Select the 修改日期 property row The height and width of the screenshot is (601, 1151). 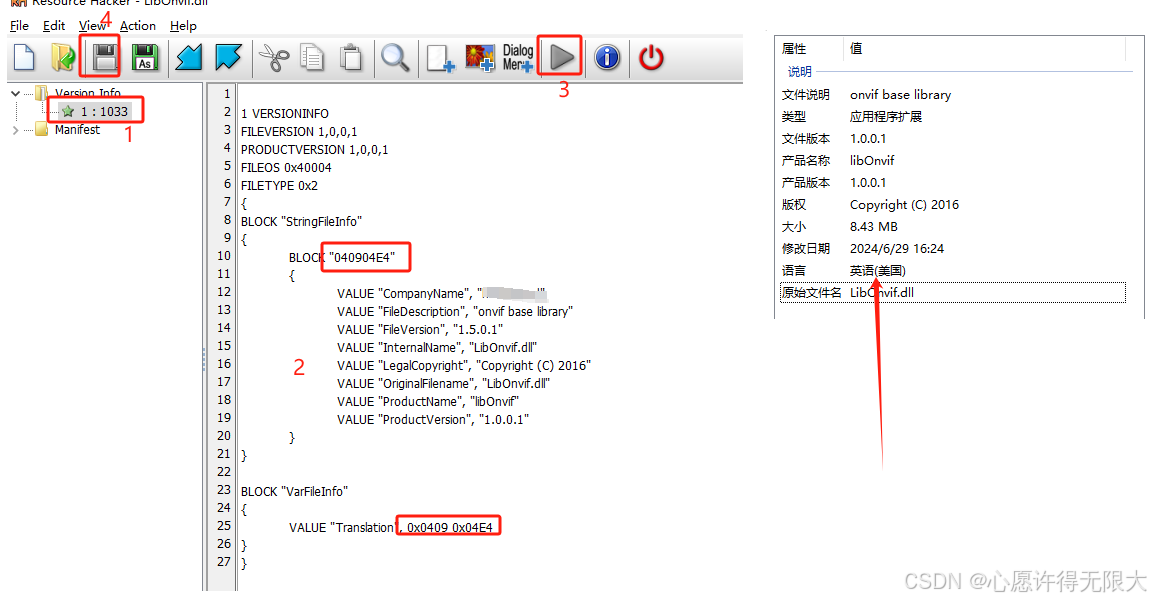(x=953, y=249)
